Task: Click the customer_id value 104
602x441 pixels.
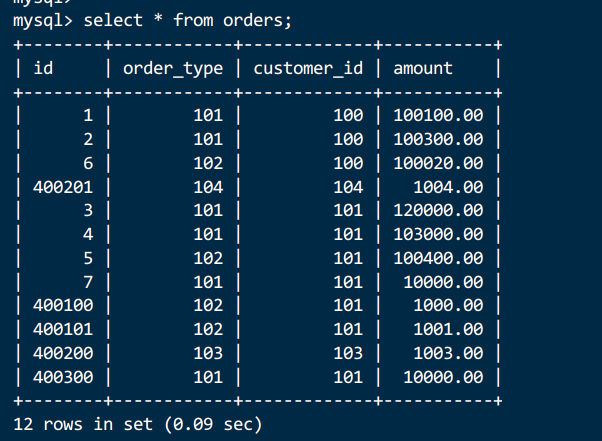Action: click(x=348, y=186)
